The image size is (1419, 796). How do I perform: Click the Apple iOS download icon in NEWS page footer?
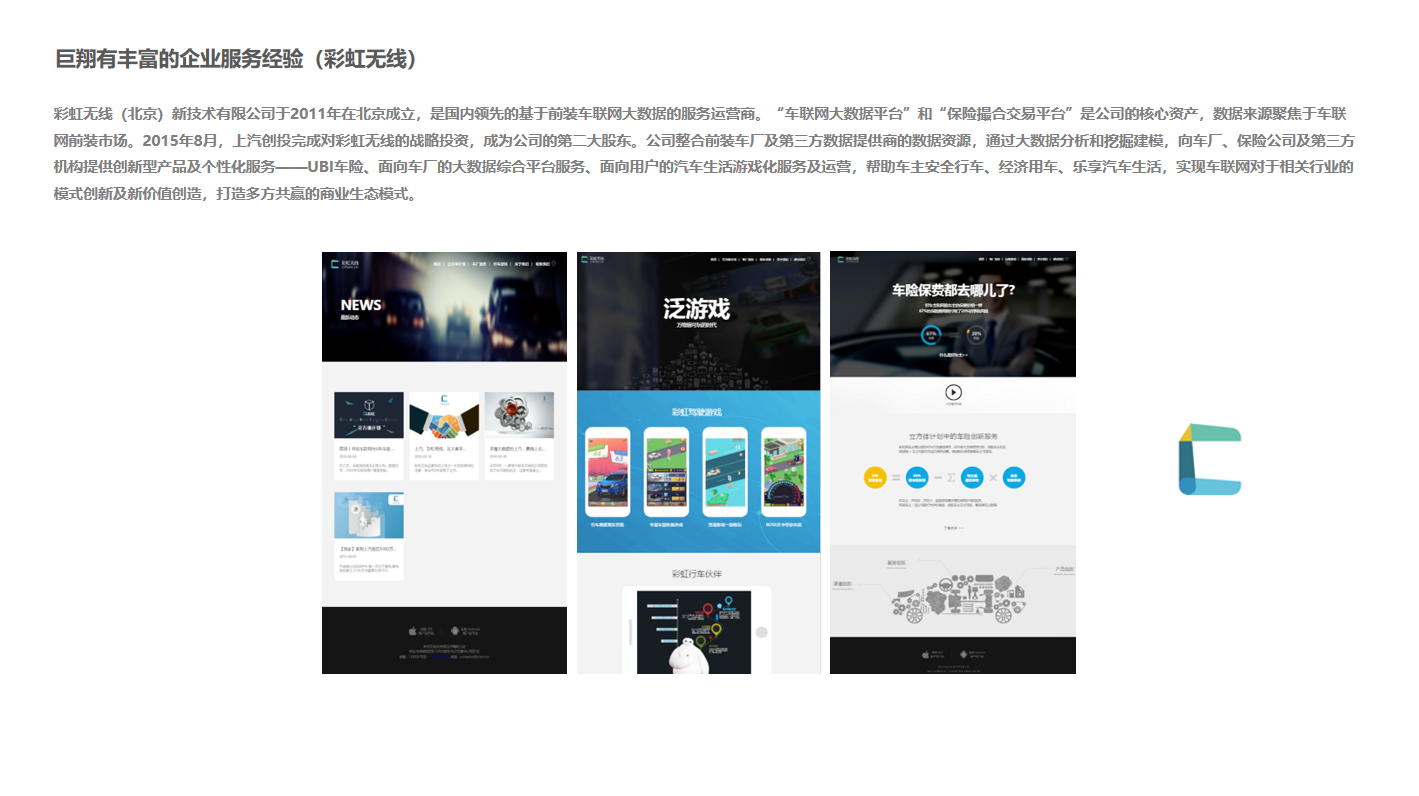click(x=413, y=631)
